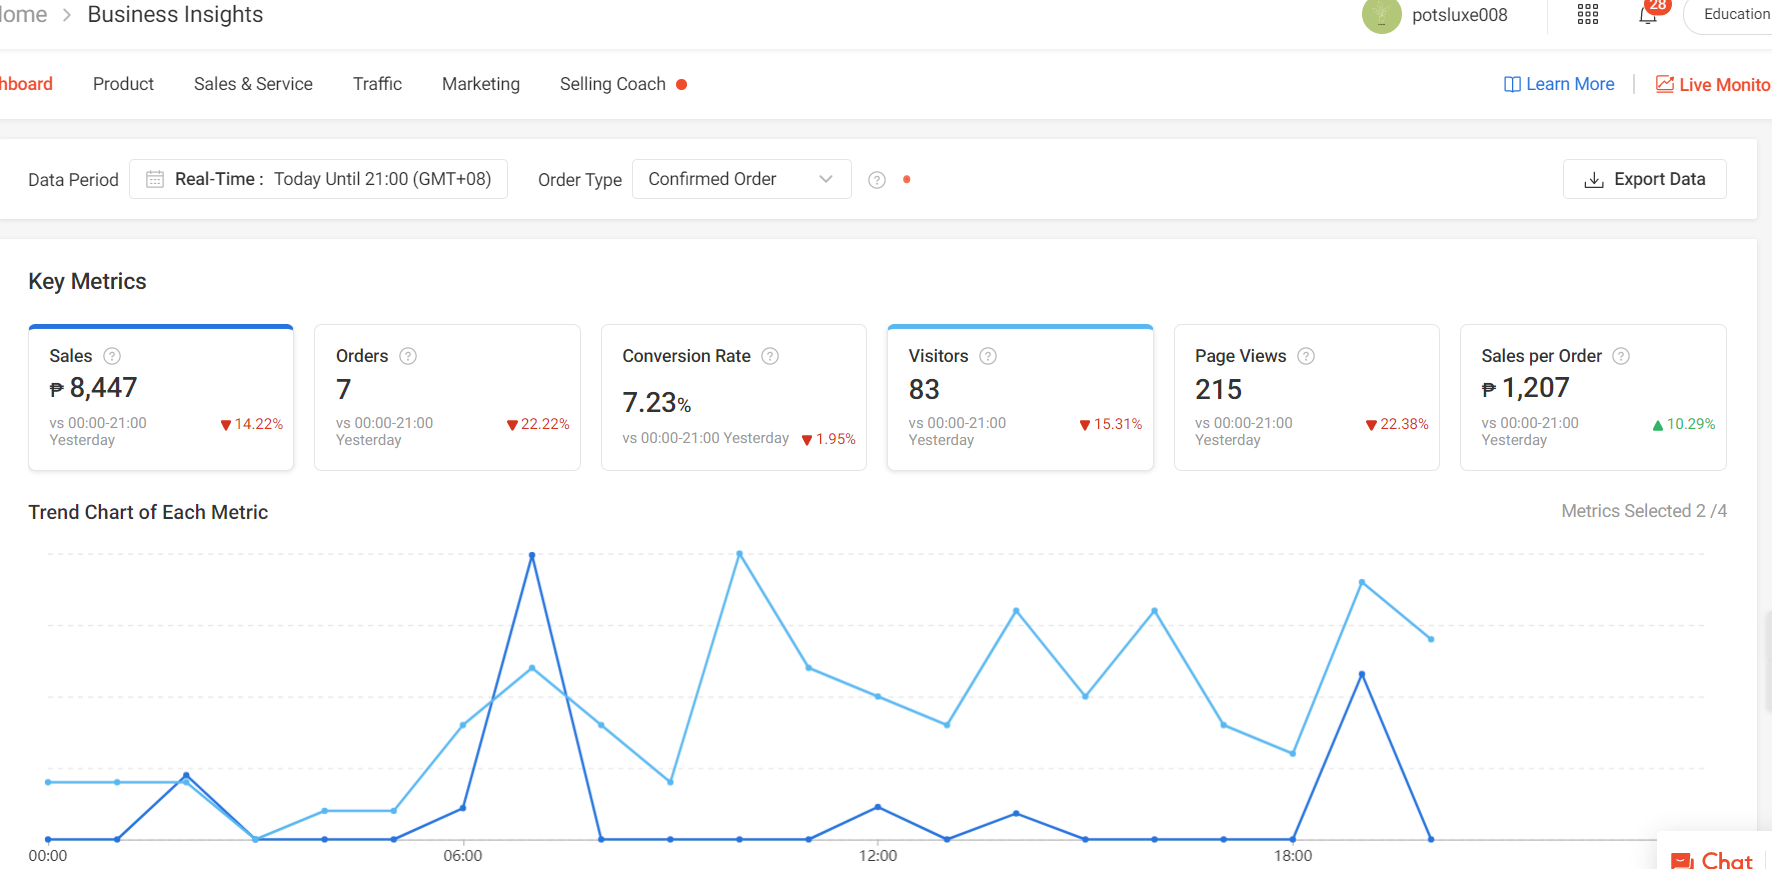1772x869 pixels.
Task: Click the 14.22% decrease indicator
Action: click(x=252, y=424)
